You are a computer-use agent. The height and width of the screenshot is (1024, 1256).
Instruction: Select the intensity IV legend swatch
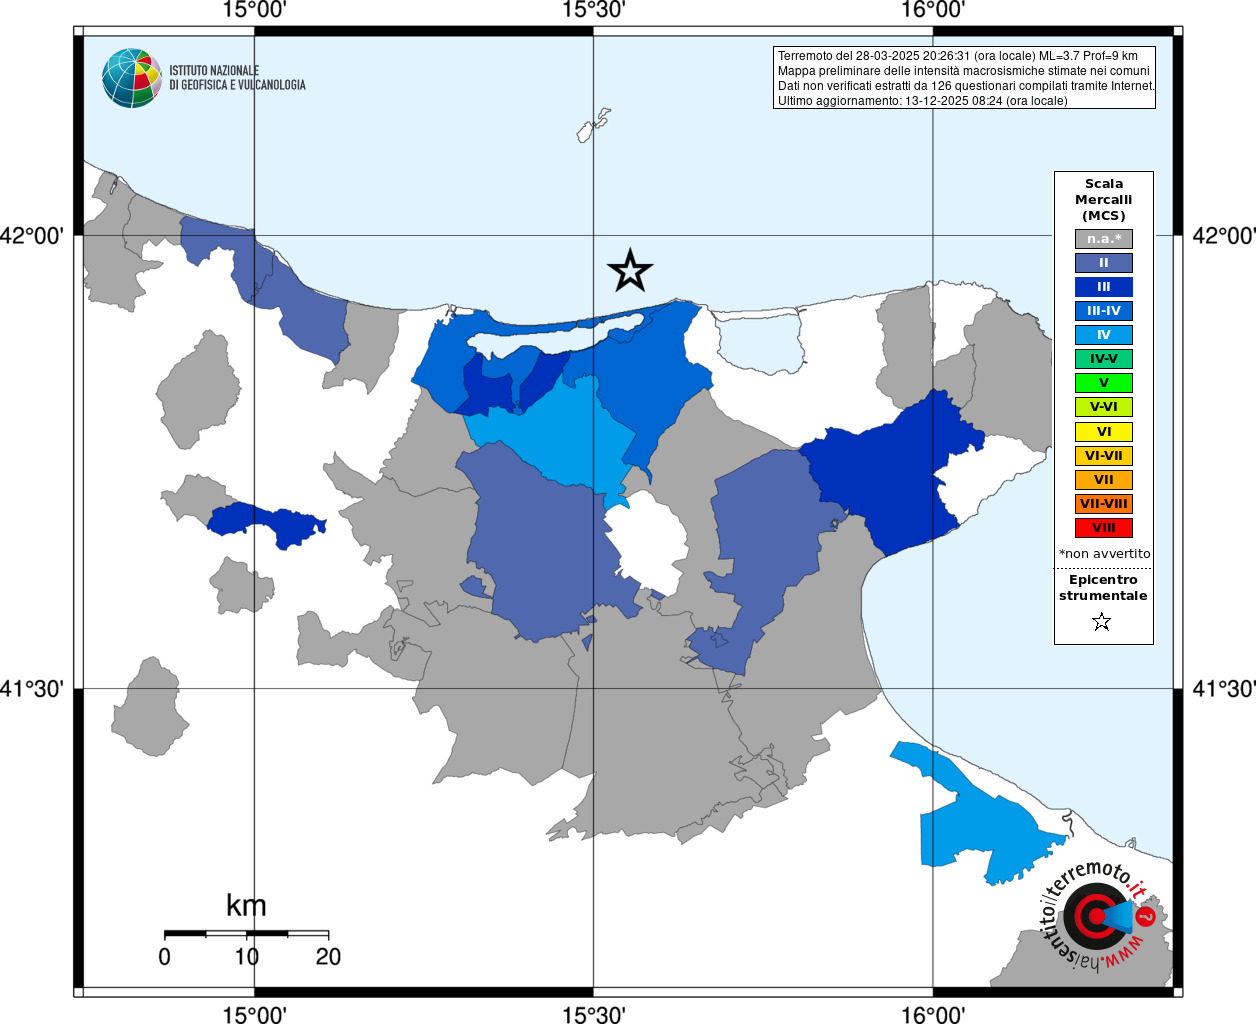coord(1104,335)
